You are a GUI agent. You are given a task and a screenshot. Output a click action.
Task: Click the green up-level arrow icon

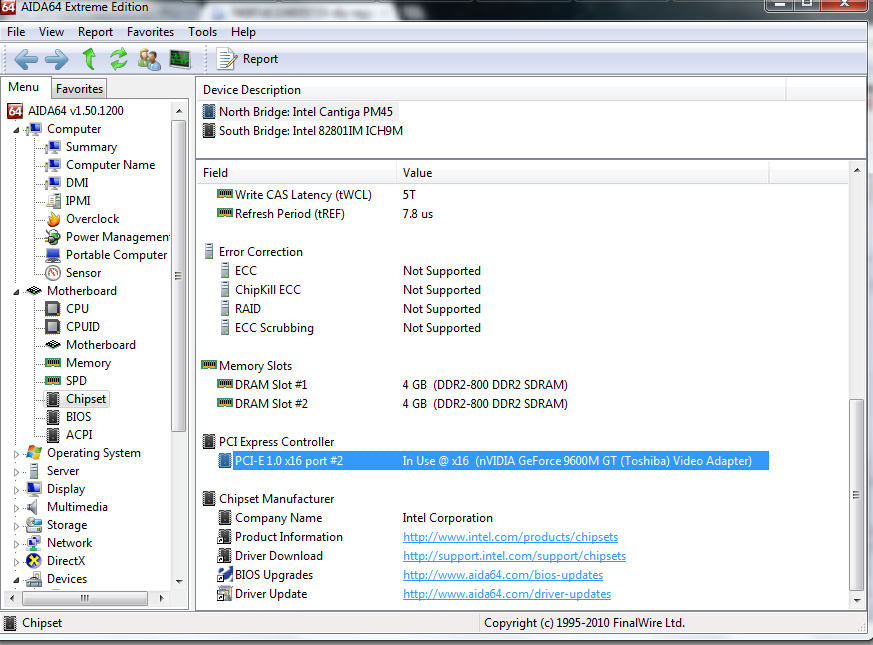tap(89, 58)
